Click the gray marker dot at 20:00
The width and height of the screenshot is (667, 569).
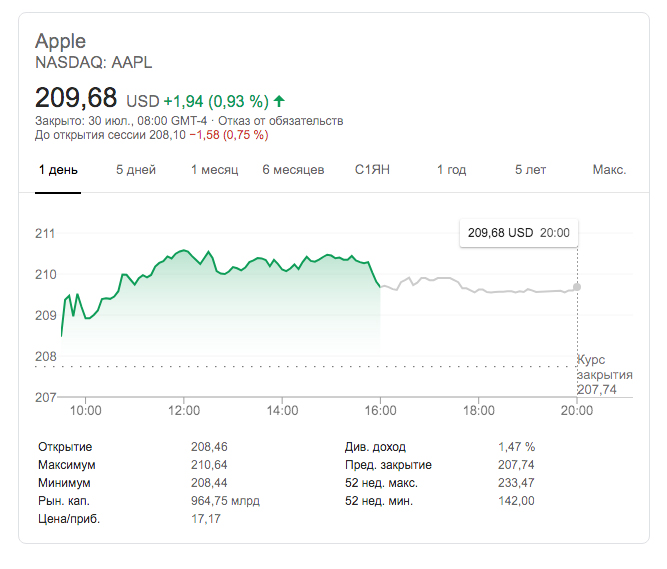[x=577, y=287]
